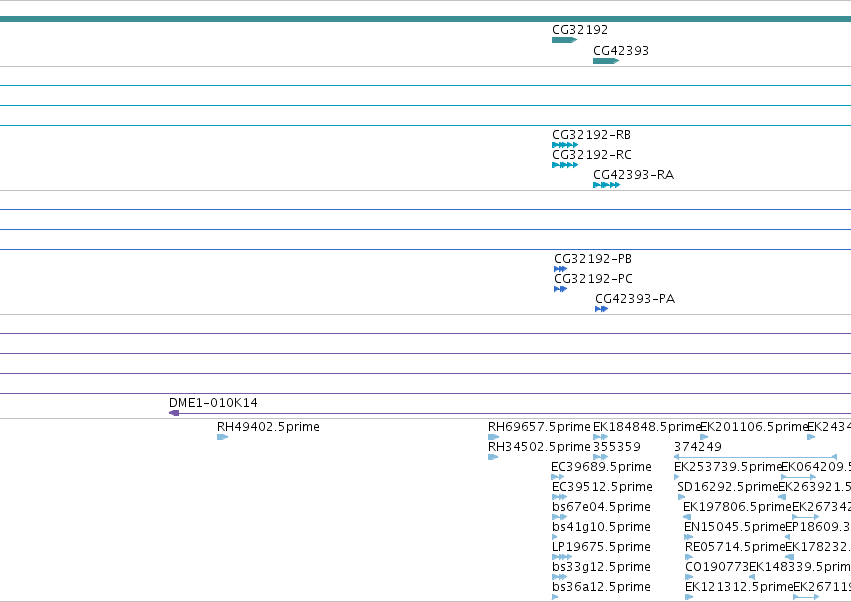Select protein CG32192-PC
The image size is (851, 602).
tap(593, 279)
